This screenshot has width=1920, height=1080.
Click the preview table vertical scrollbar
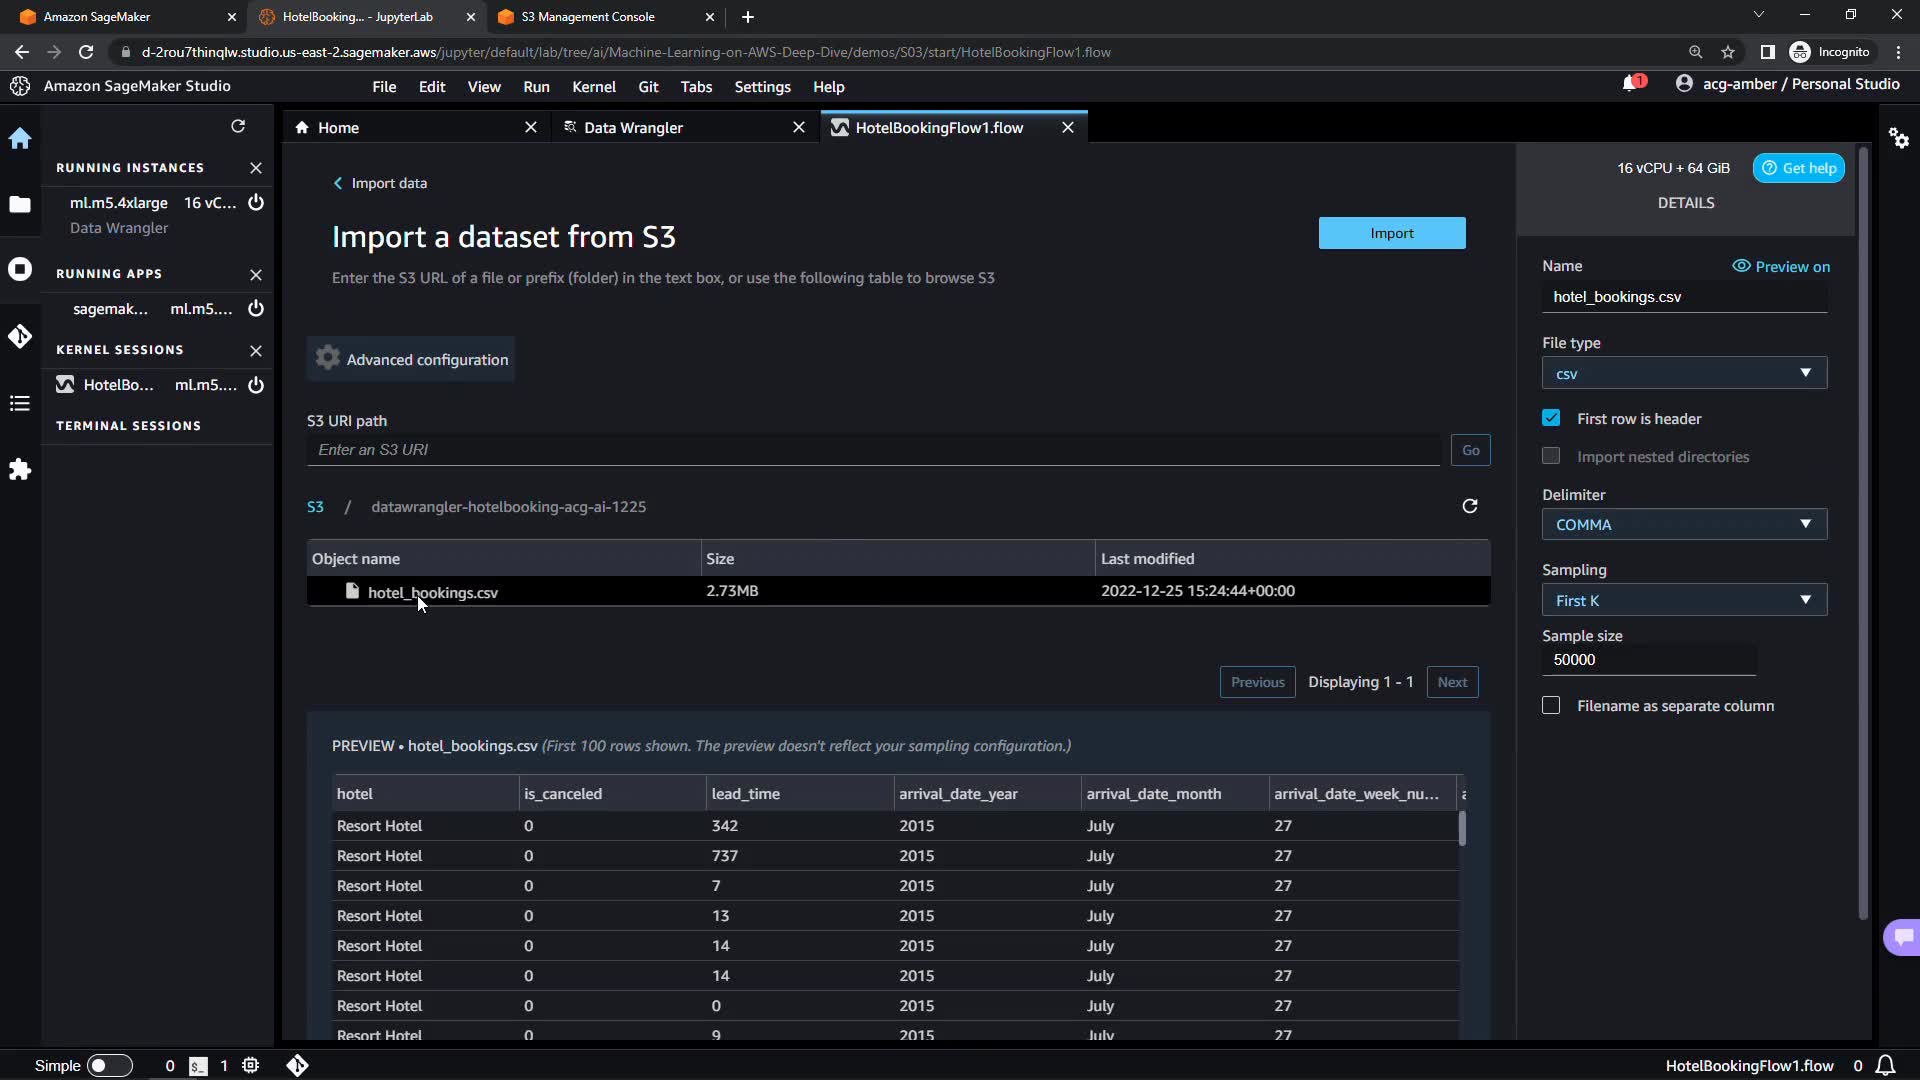click(1462, 830)
